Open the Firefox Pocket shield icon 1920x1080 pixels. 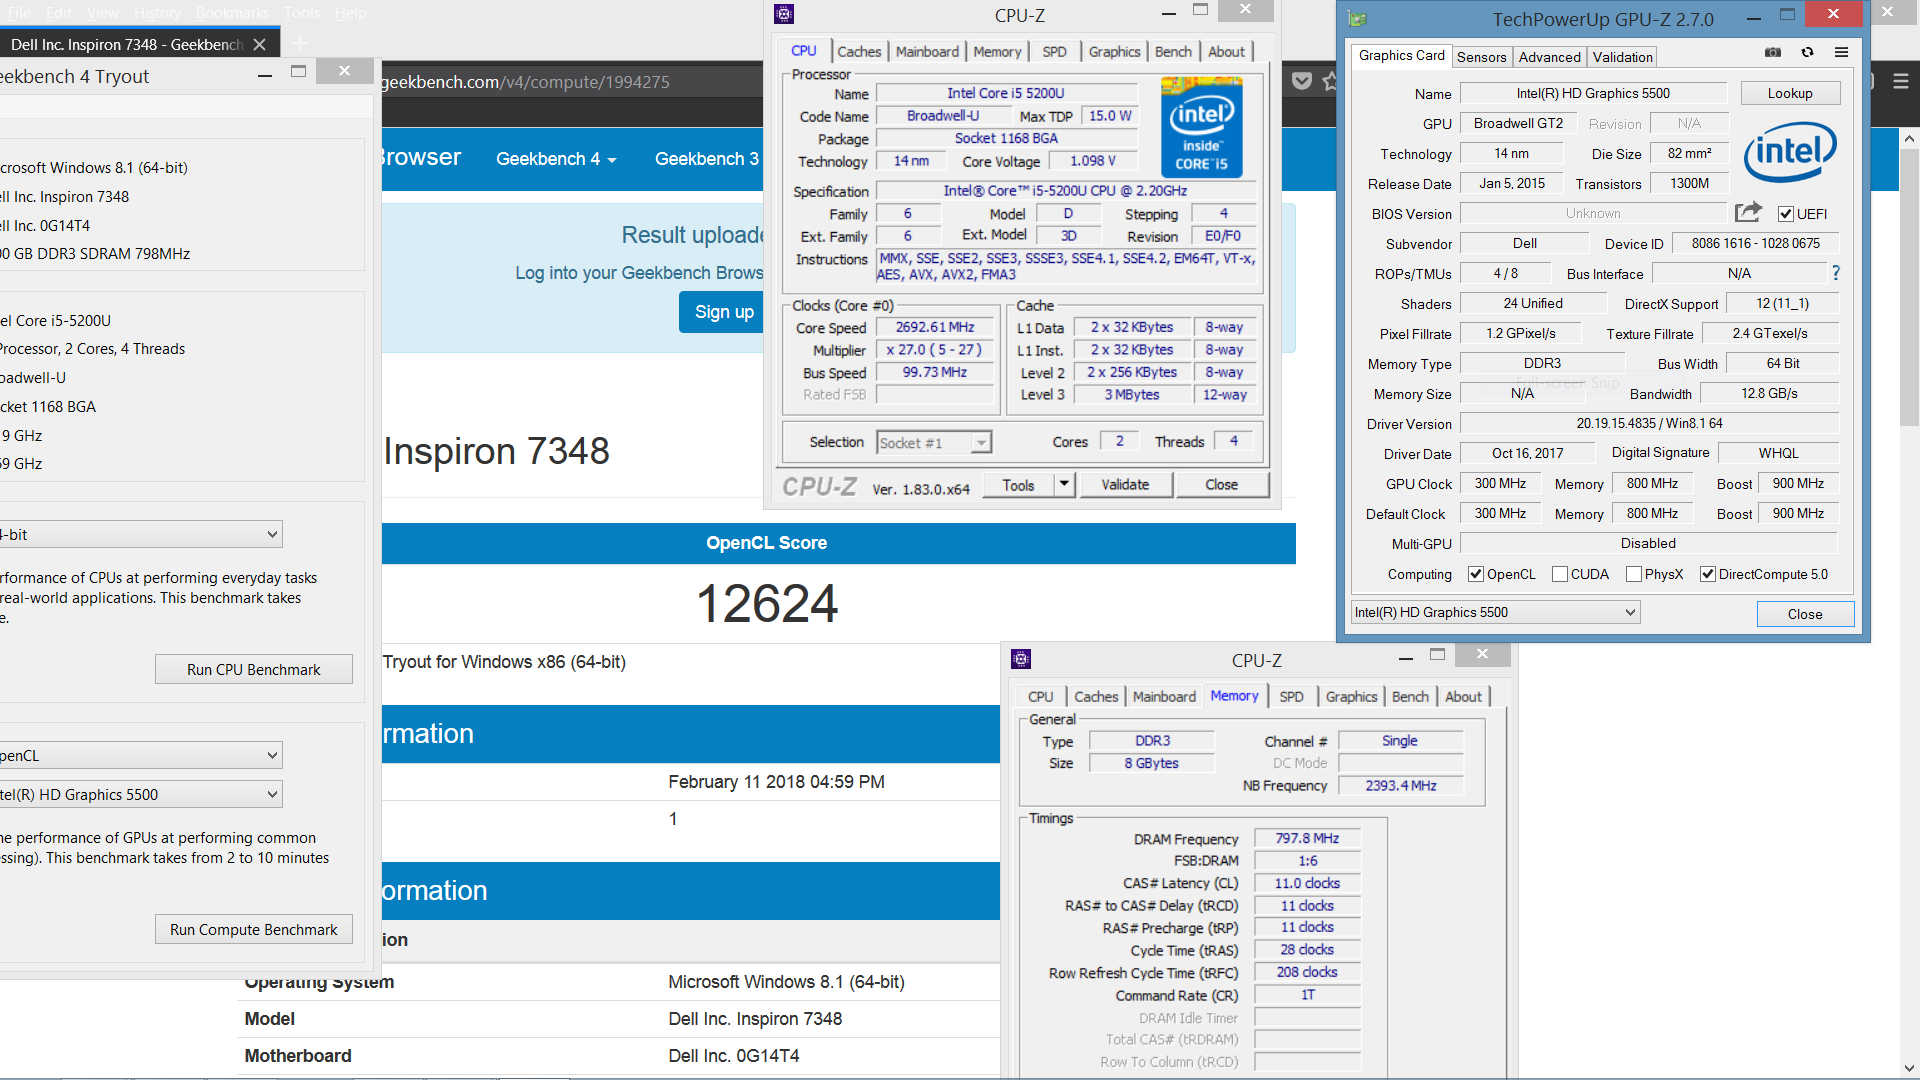(1302, 81)
